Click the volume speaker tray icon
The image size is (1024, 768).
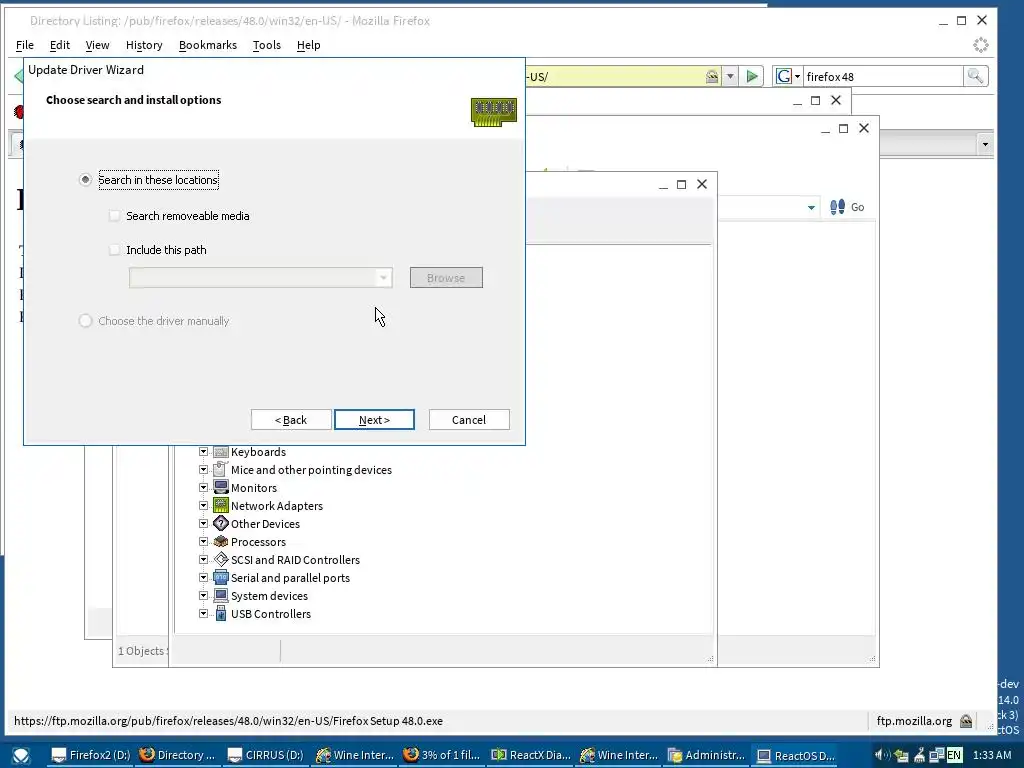(883, 756)
